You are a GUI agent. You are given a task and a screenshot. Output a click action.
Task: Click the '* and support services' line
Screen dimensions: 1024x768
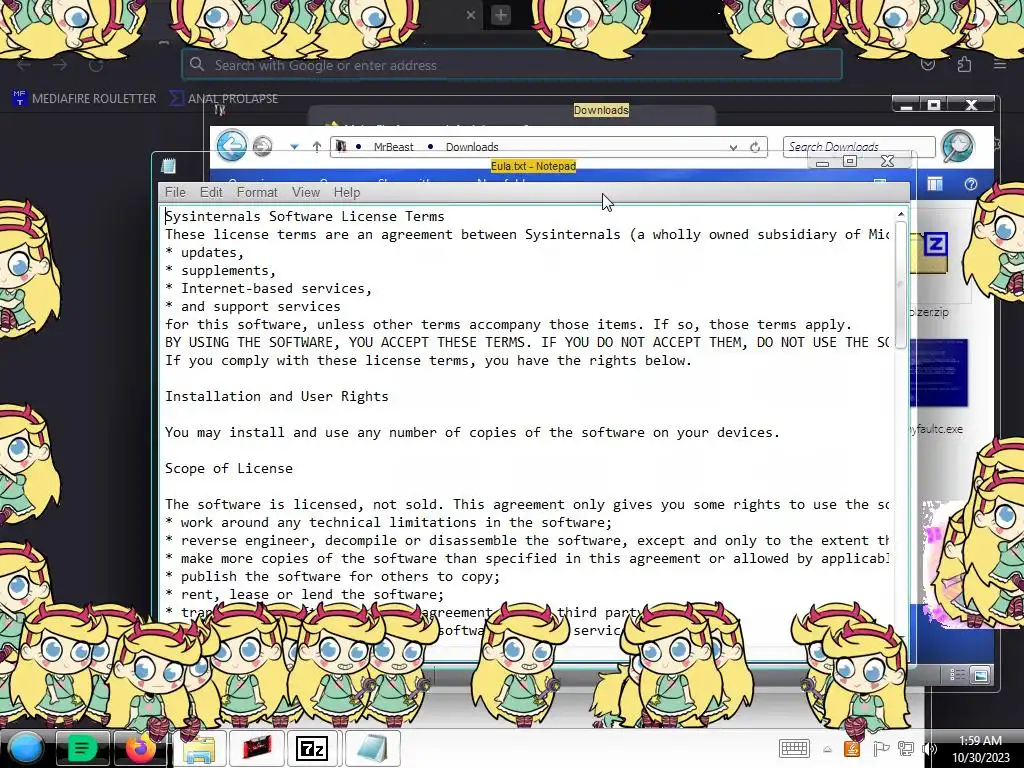(x=253, y=306)
